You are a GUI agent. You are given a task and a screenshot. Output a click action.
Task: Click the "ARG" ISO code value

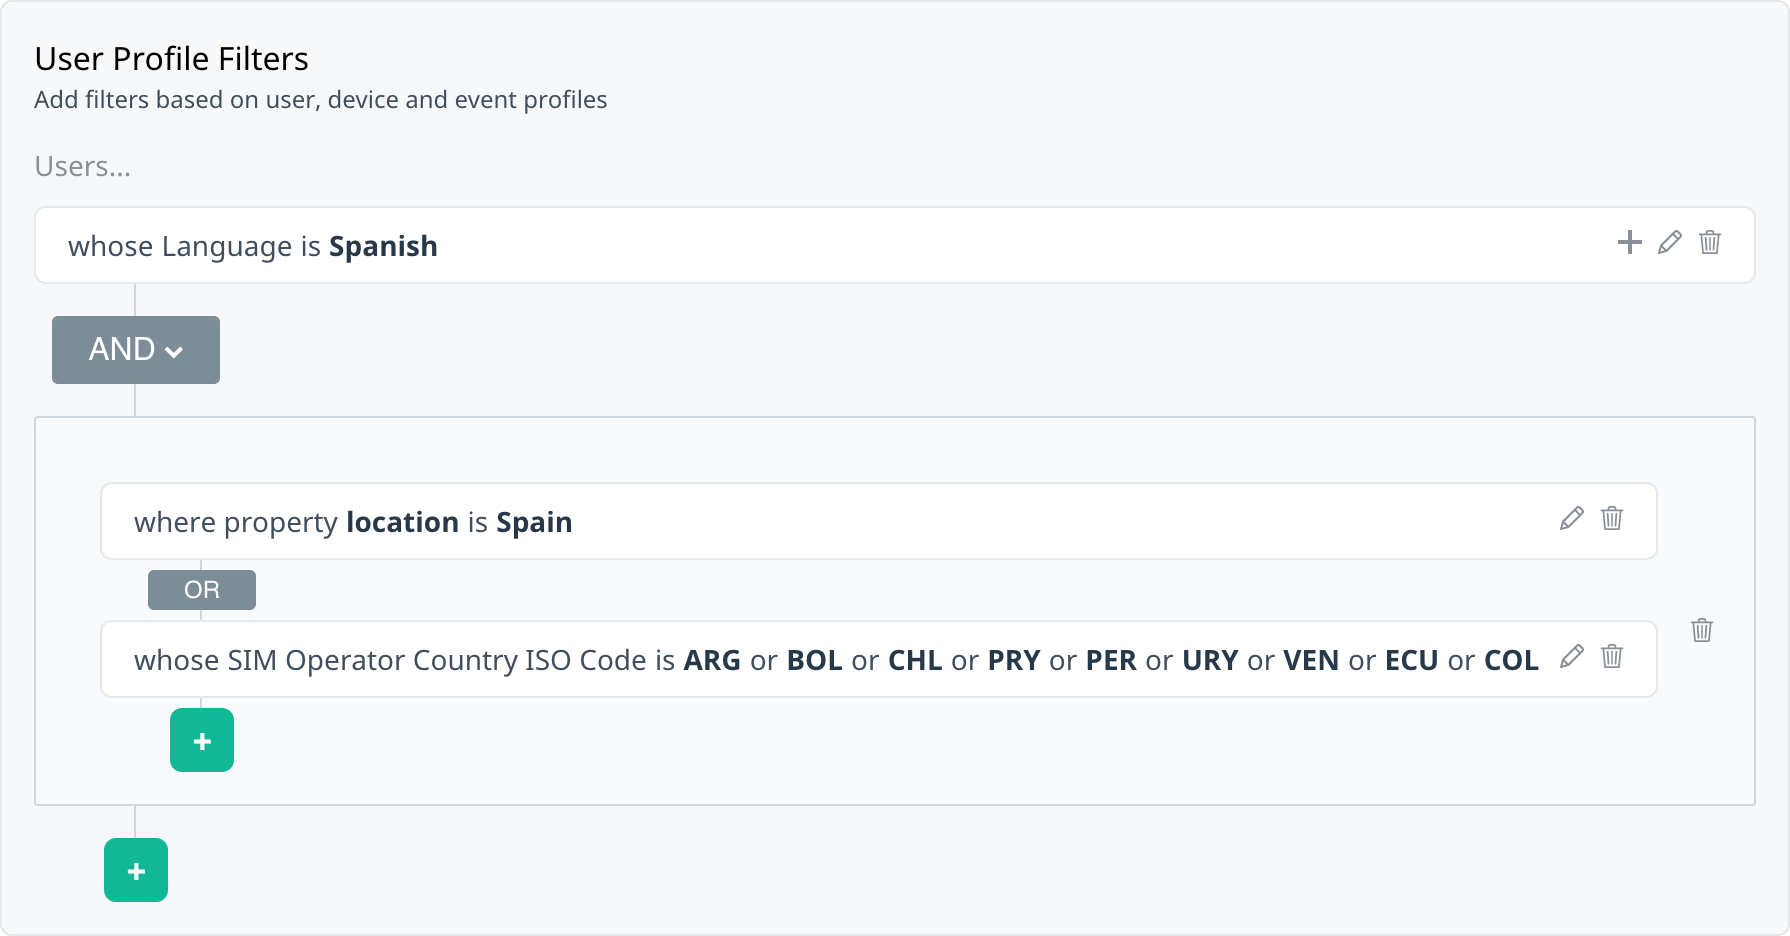click(x=712, y=660)
